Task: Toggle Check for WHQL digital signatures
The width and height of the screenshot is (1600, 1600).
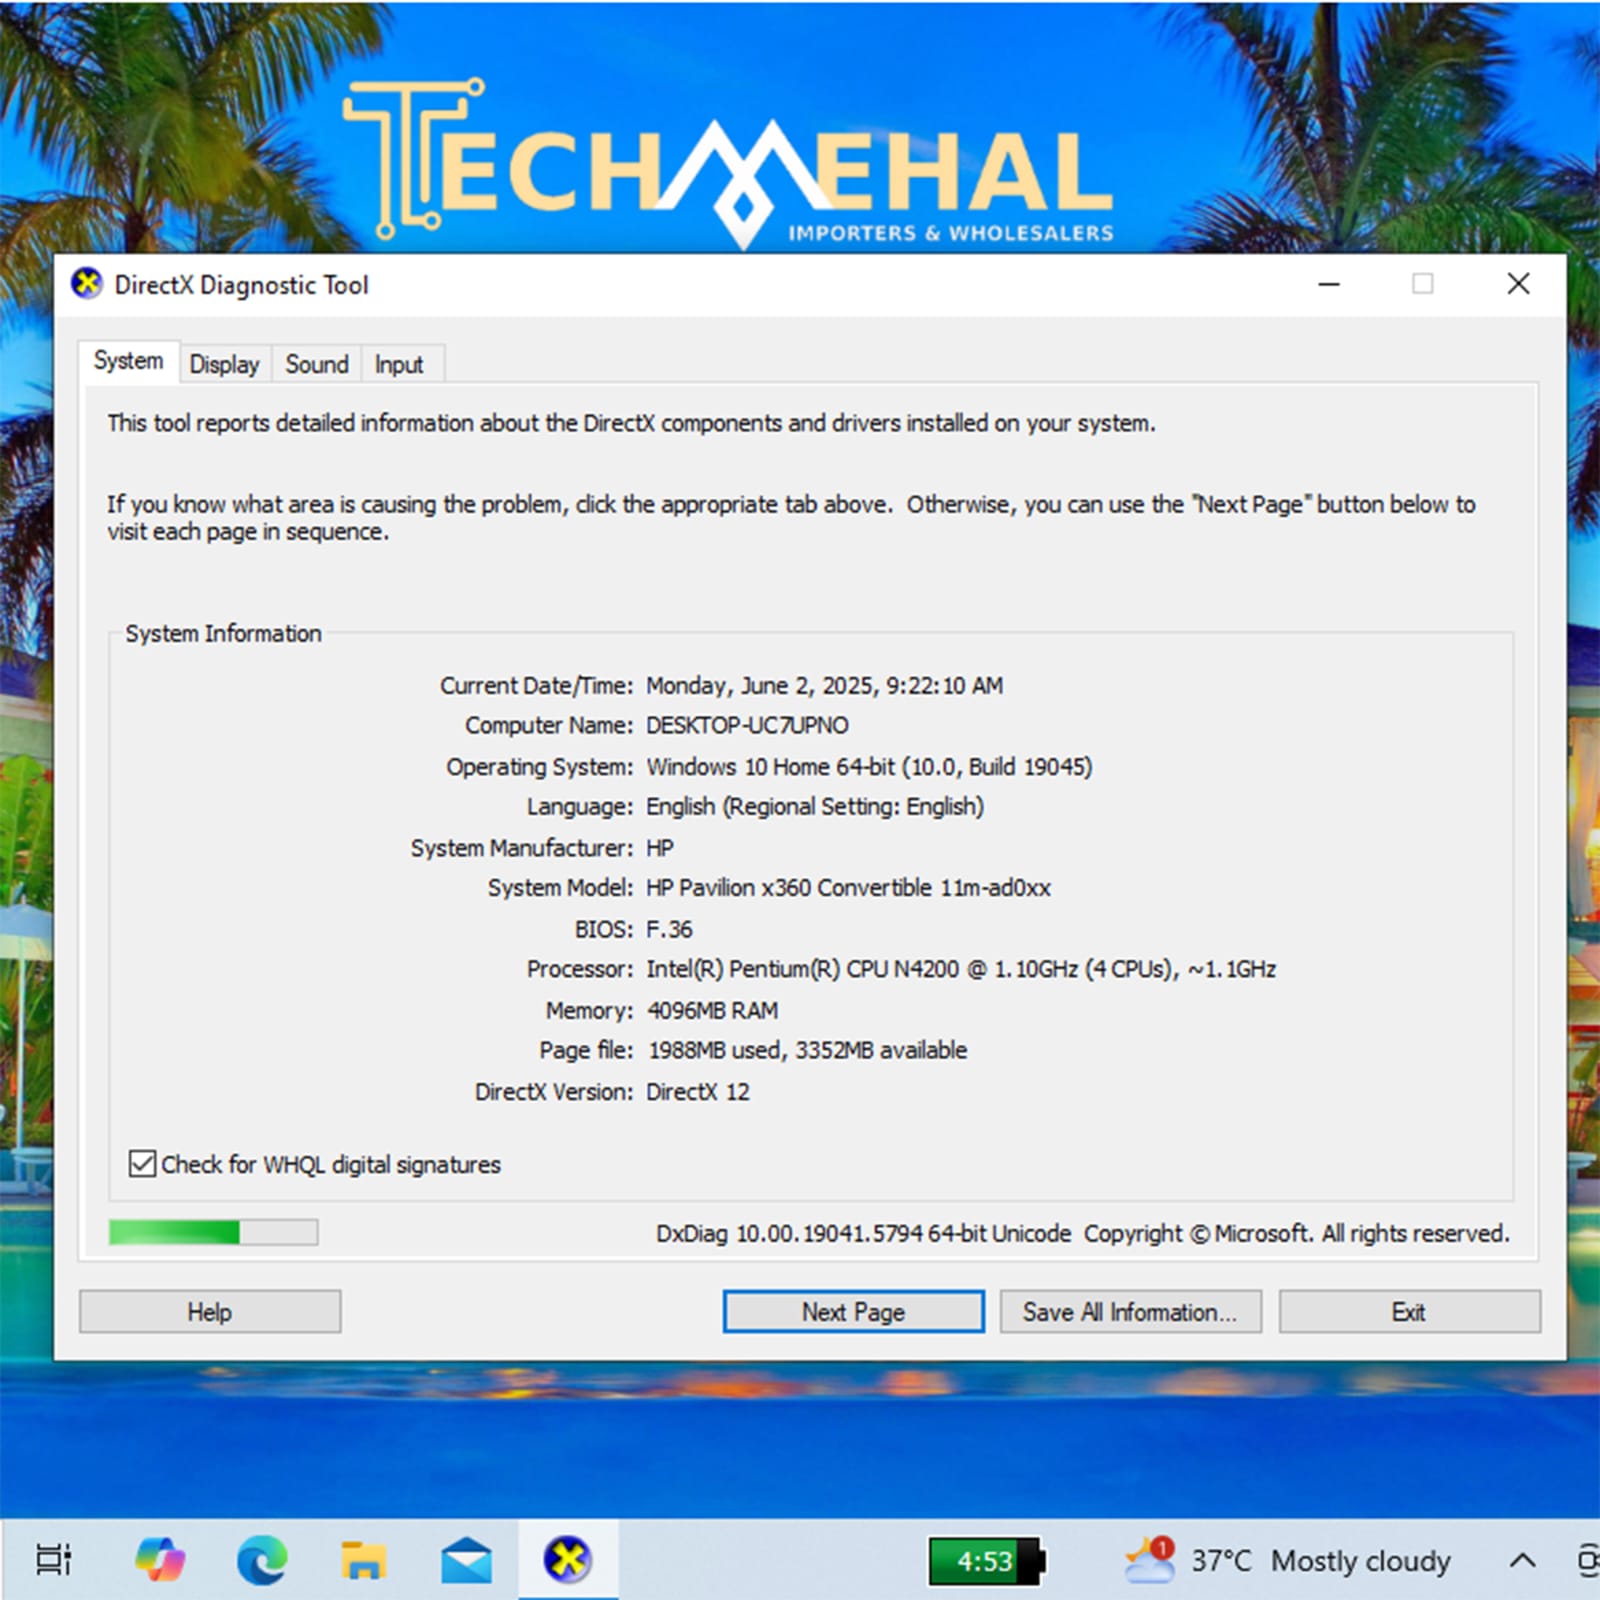Action: [142, 1164]
